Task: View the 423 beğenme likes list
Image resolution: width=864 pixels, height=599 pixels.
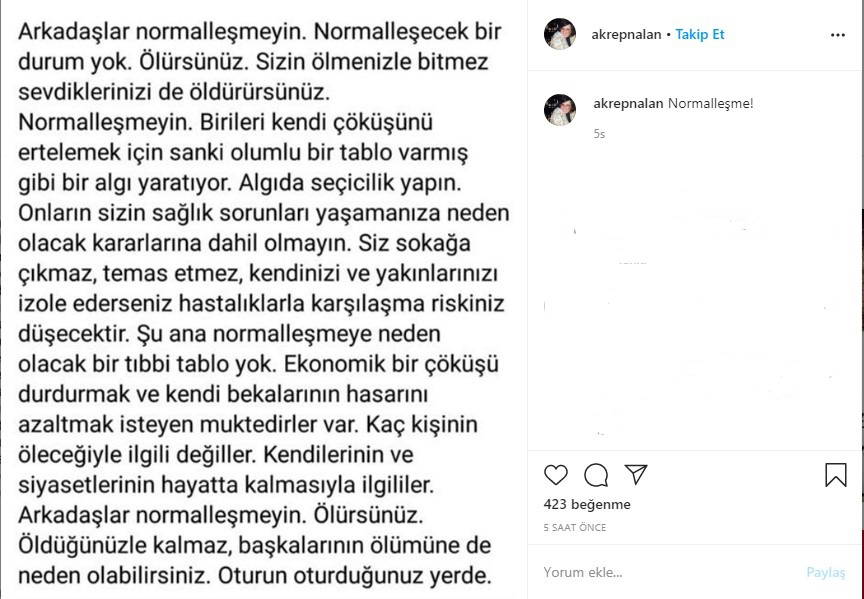Action: [587, 505]
